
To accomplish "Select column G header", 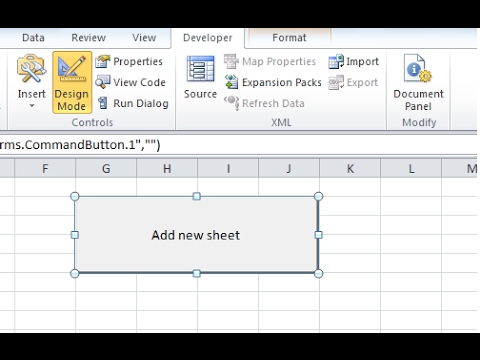I will (x=106, y=168).
